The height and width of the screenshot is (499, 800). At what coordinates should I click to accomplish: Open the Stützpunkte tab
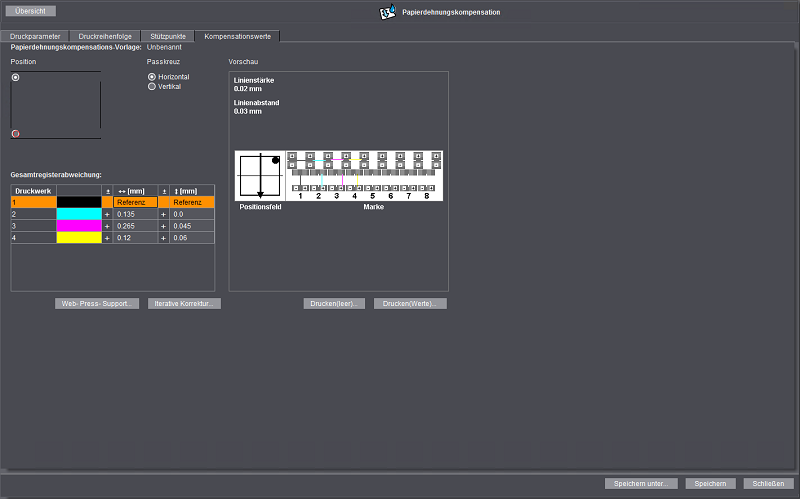click(167, 36)
